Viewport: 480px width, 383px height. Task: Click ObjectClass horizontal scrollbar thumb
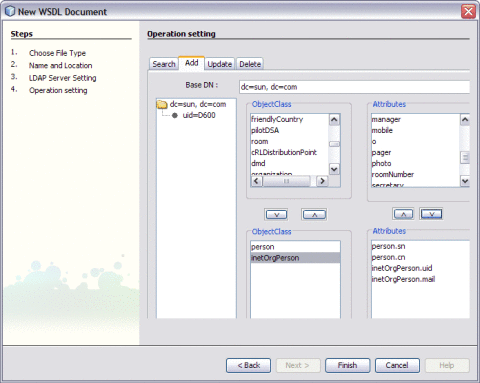coord(286,181)
